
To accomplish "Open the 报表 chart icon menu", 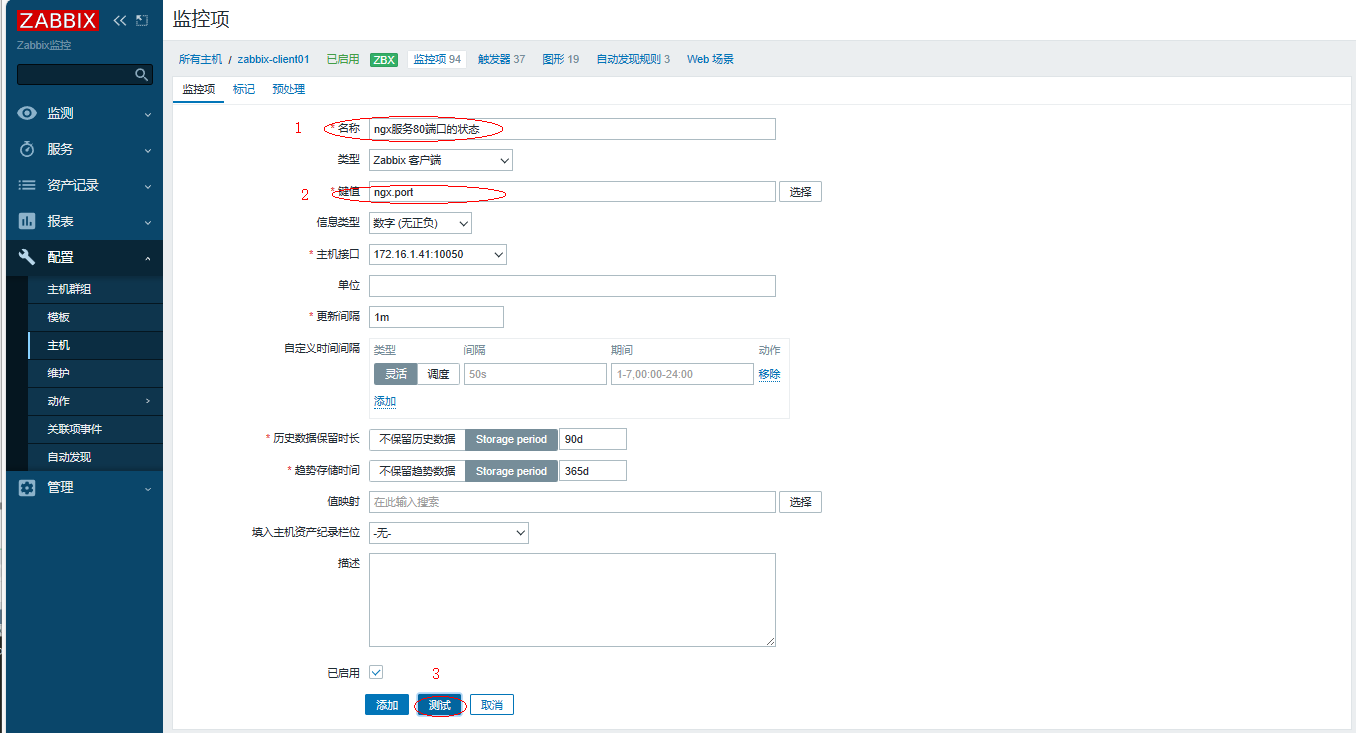I will click(28, 221).
